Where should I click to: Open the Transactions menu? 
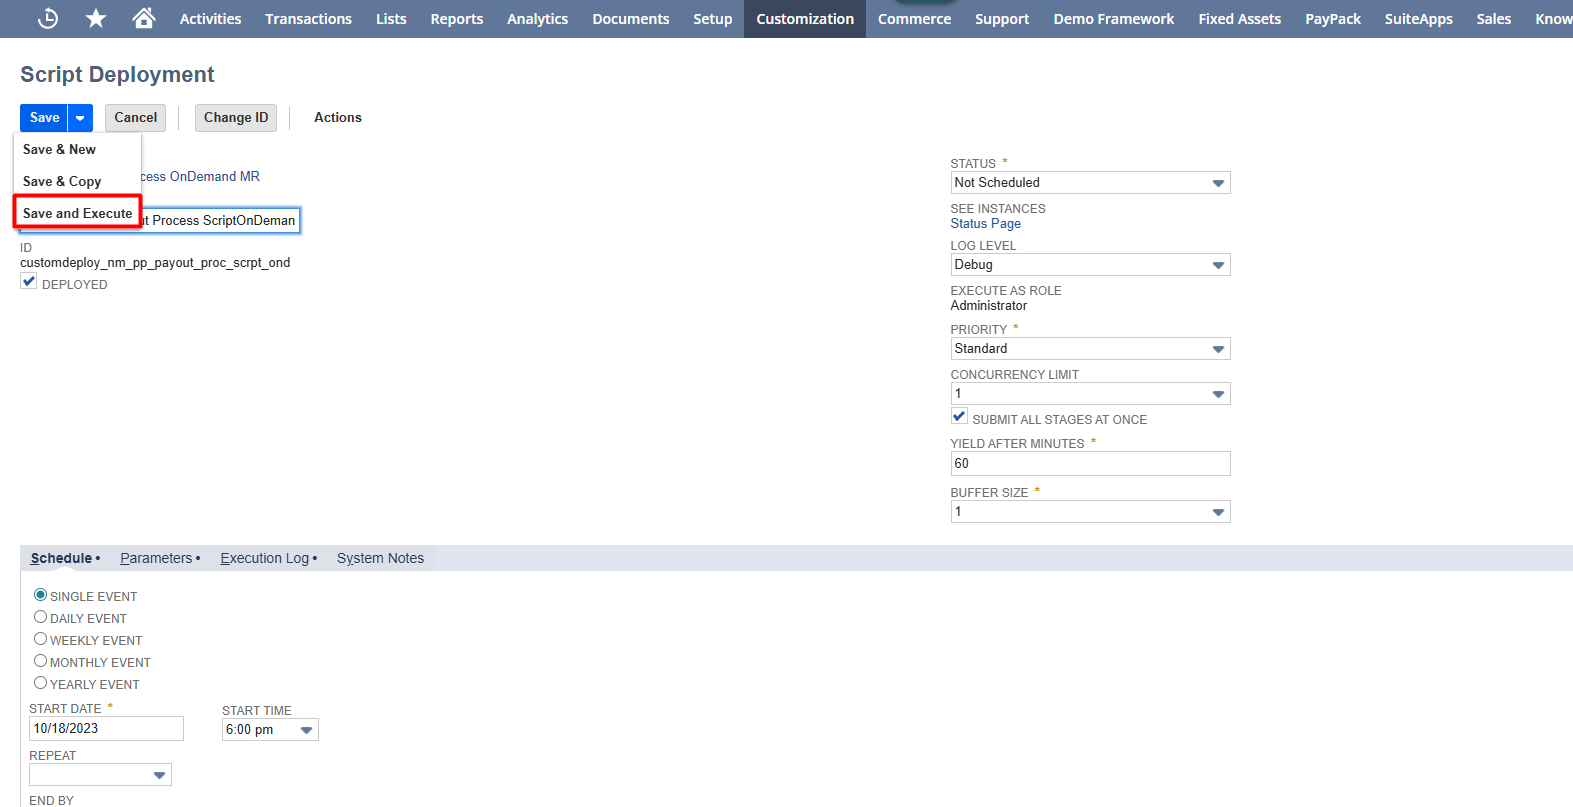308,19
